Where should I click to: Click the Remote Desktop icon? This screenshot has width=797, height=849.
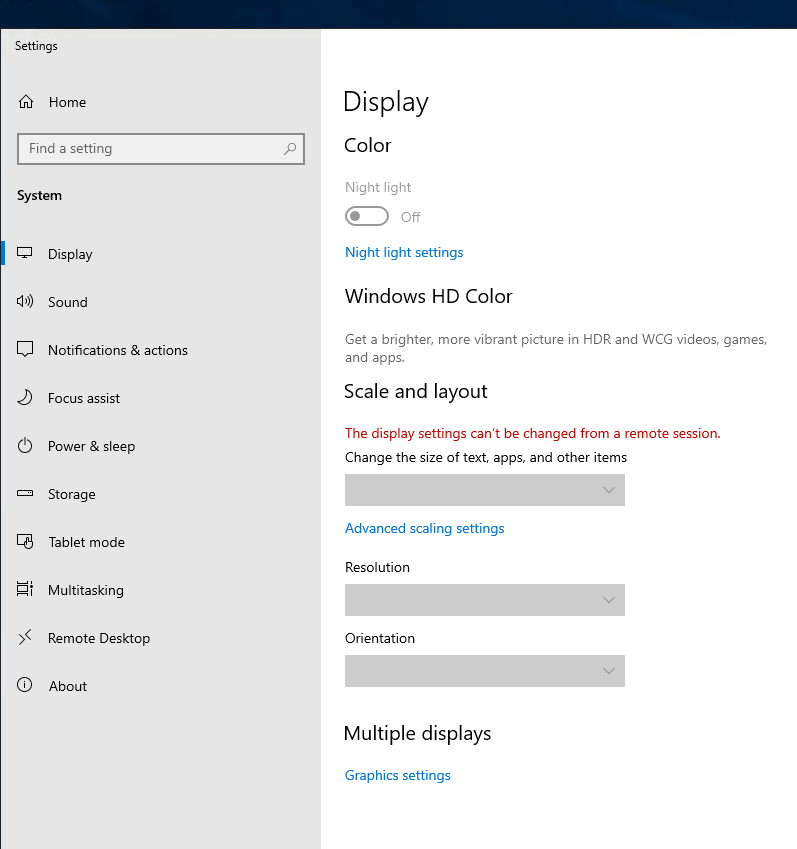point(25,637)
